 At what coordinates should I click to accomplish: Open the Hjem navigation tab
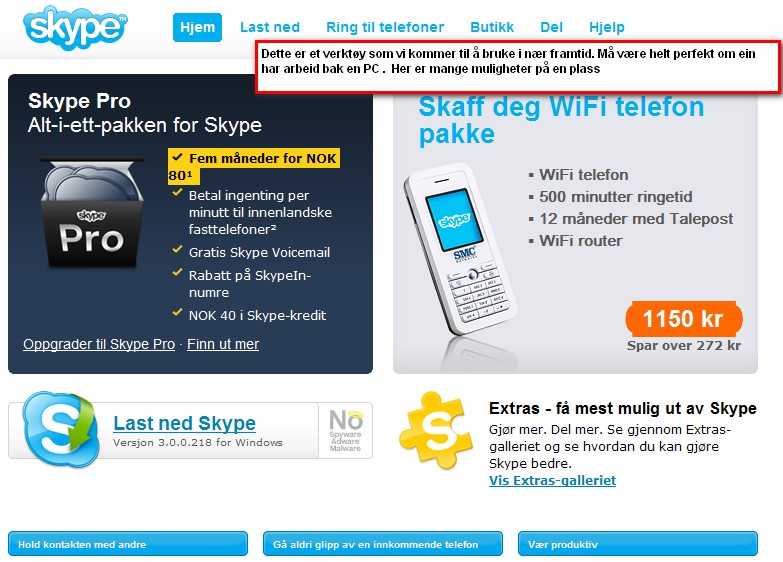click(x=197, y=27)
